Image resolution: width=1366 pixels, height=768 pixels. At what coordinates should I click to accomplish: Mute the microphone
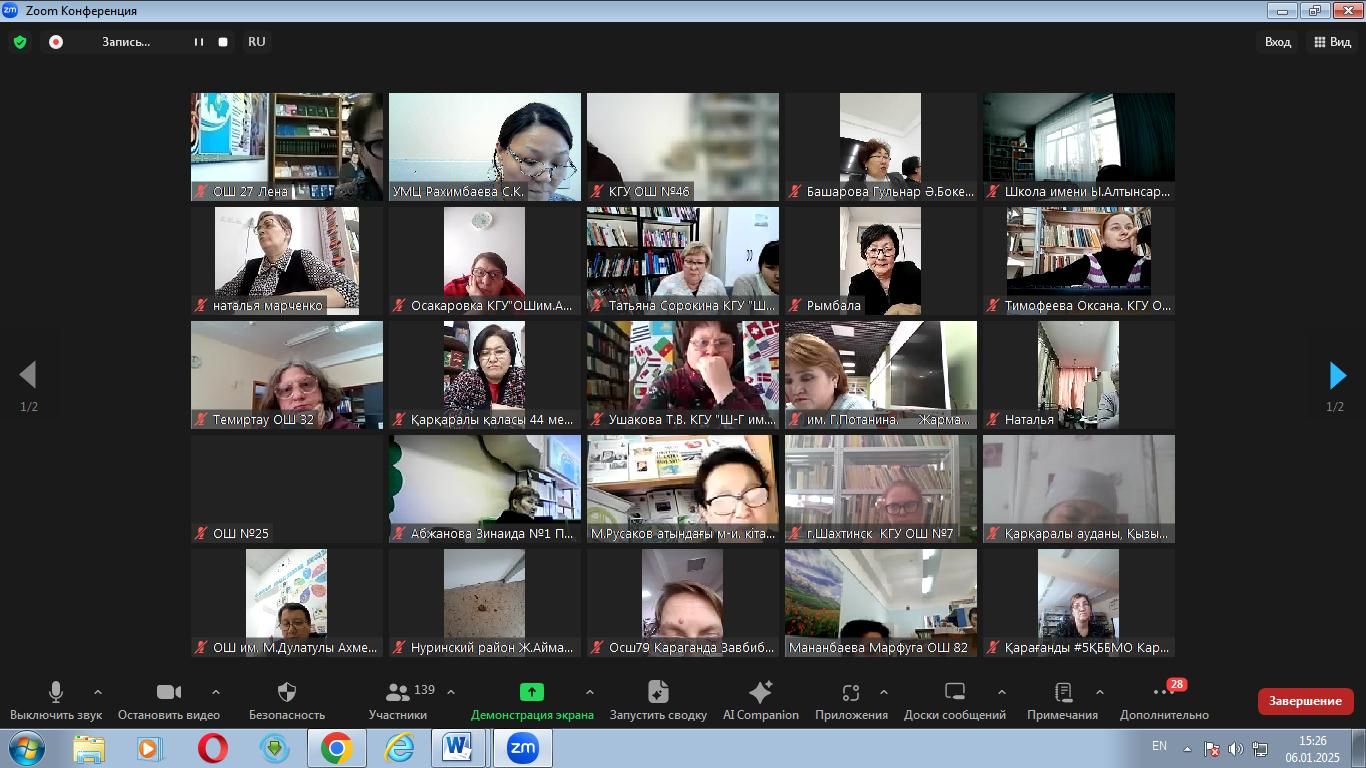(x=56, y=692)
